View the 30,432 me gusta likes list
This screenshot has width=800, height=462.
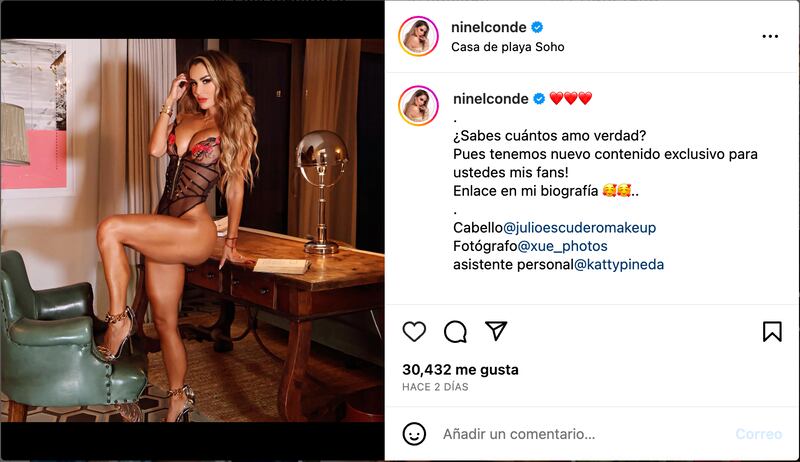coord(460,370)
